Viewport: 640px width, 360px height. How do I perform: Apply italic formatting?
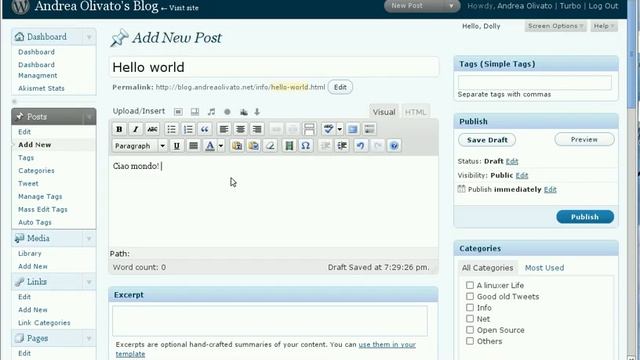136,129
